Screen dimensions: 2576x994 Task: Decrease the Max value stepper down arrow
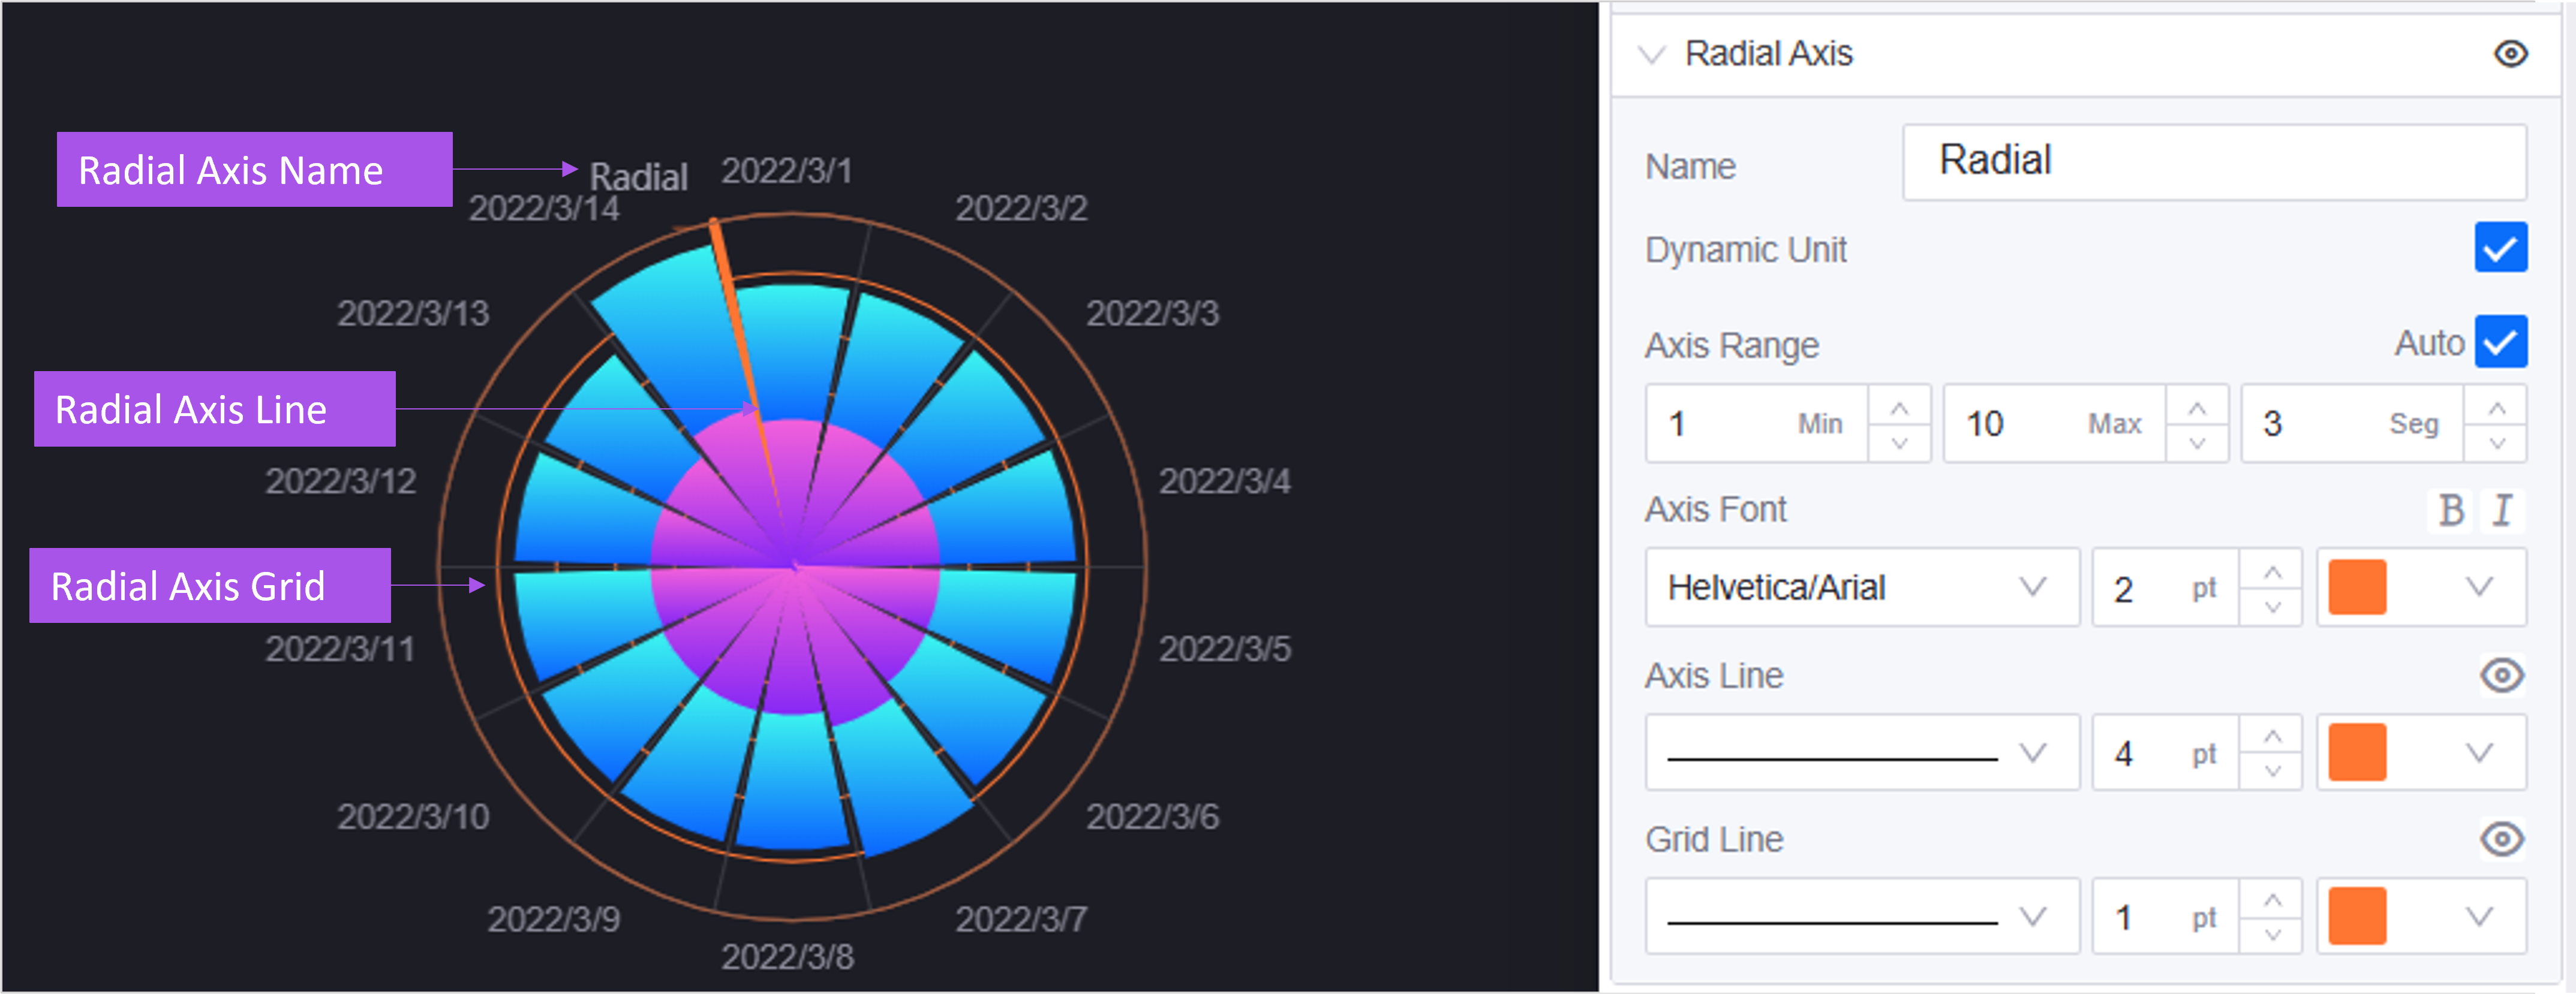(2197, 442)
